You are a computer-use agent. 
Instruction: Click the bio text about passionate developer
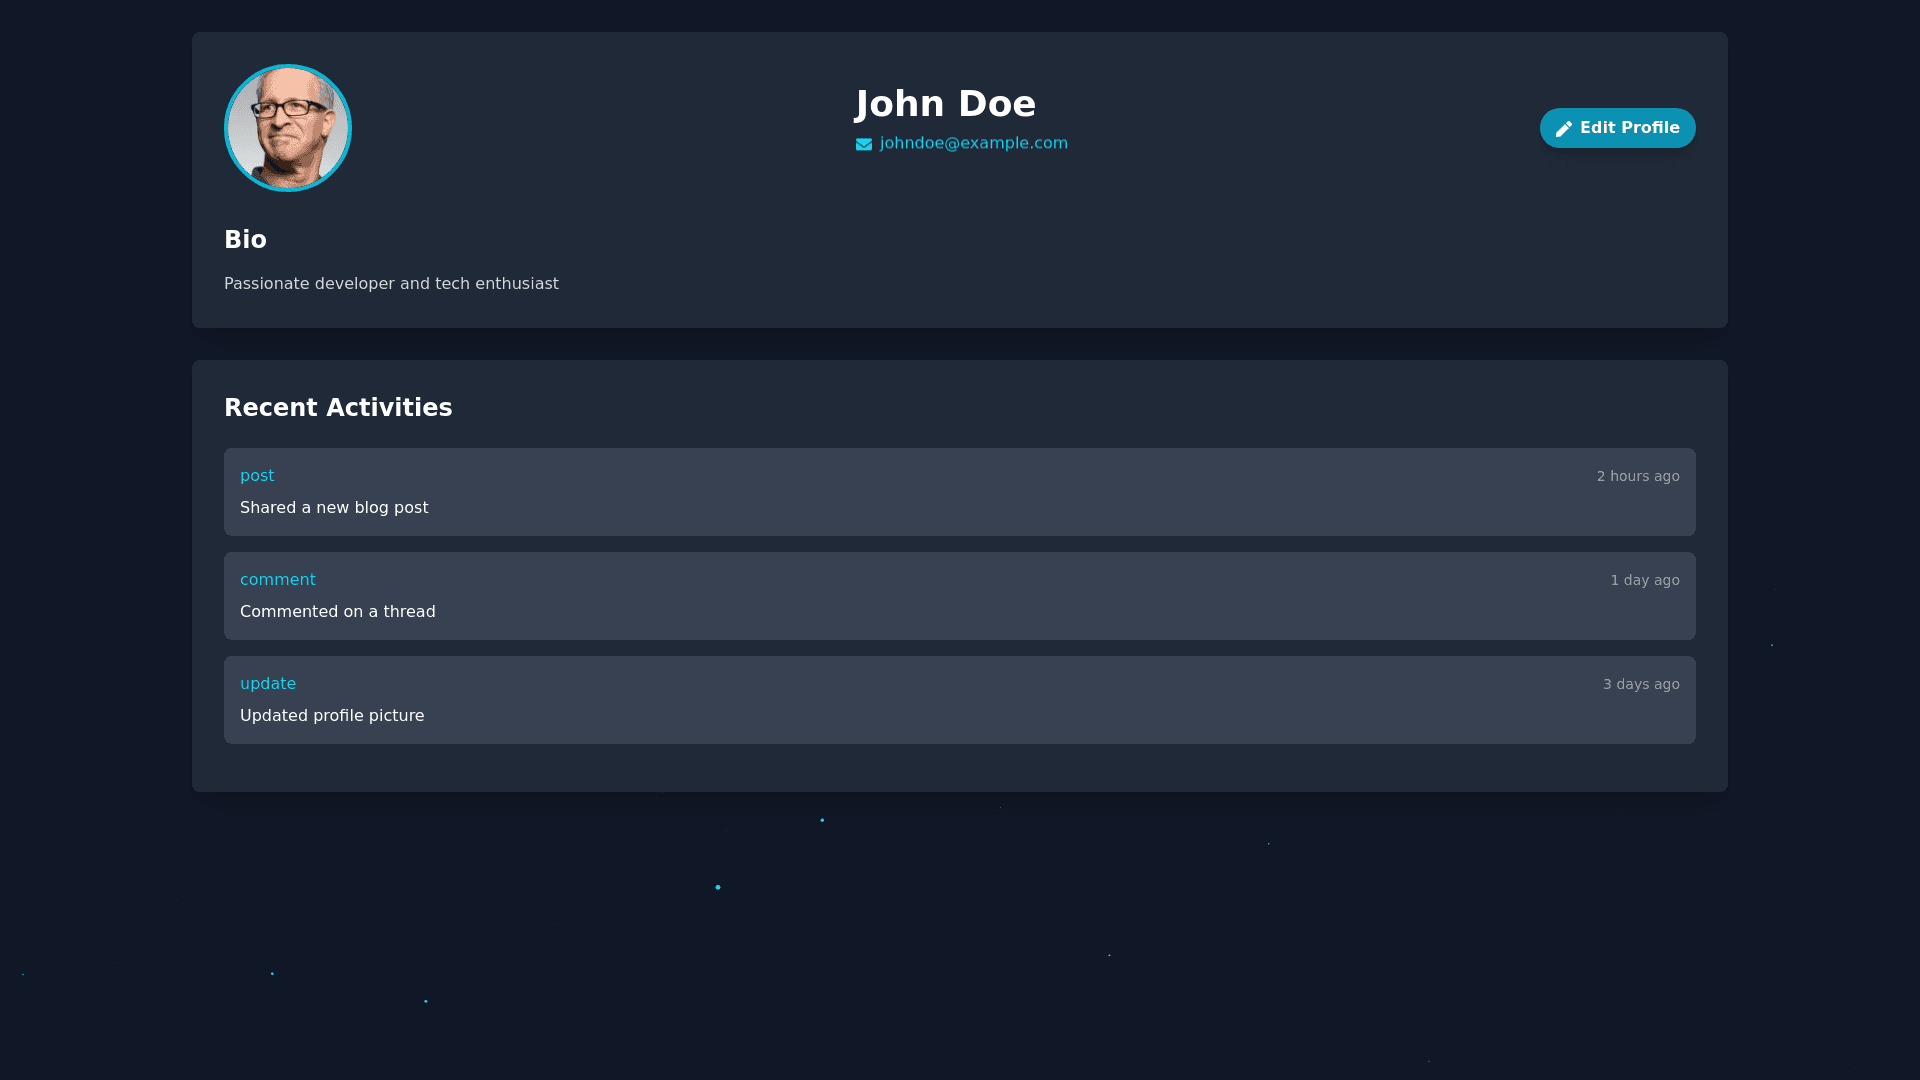click(x=391, y=284)
